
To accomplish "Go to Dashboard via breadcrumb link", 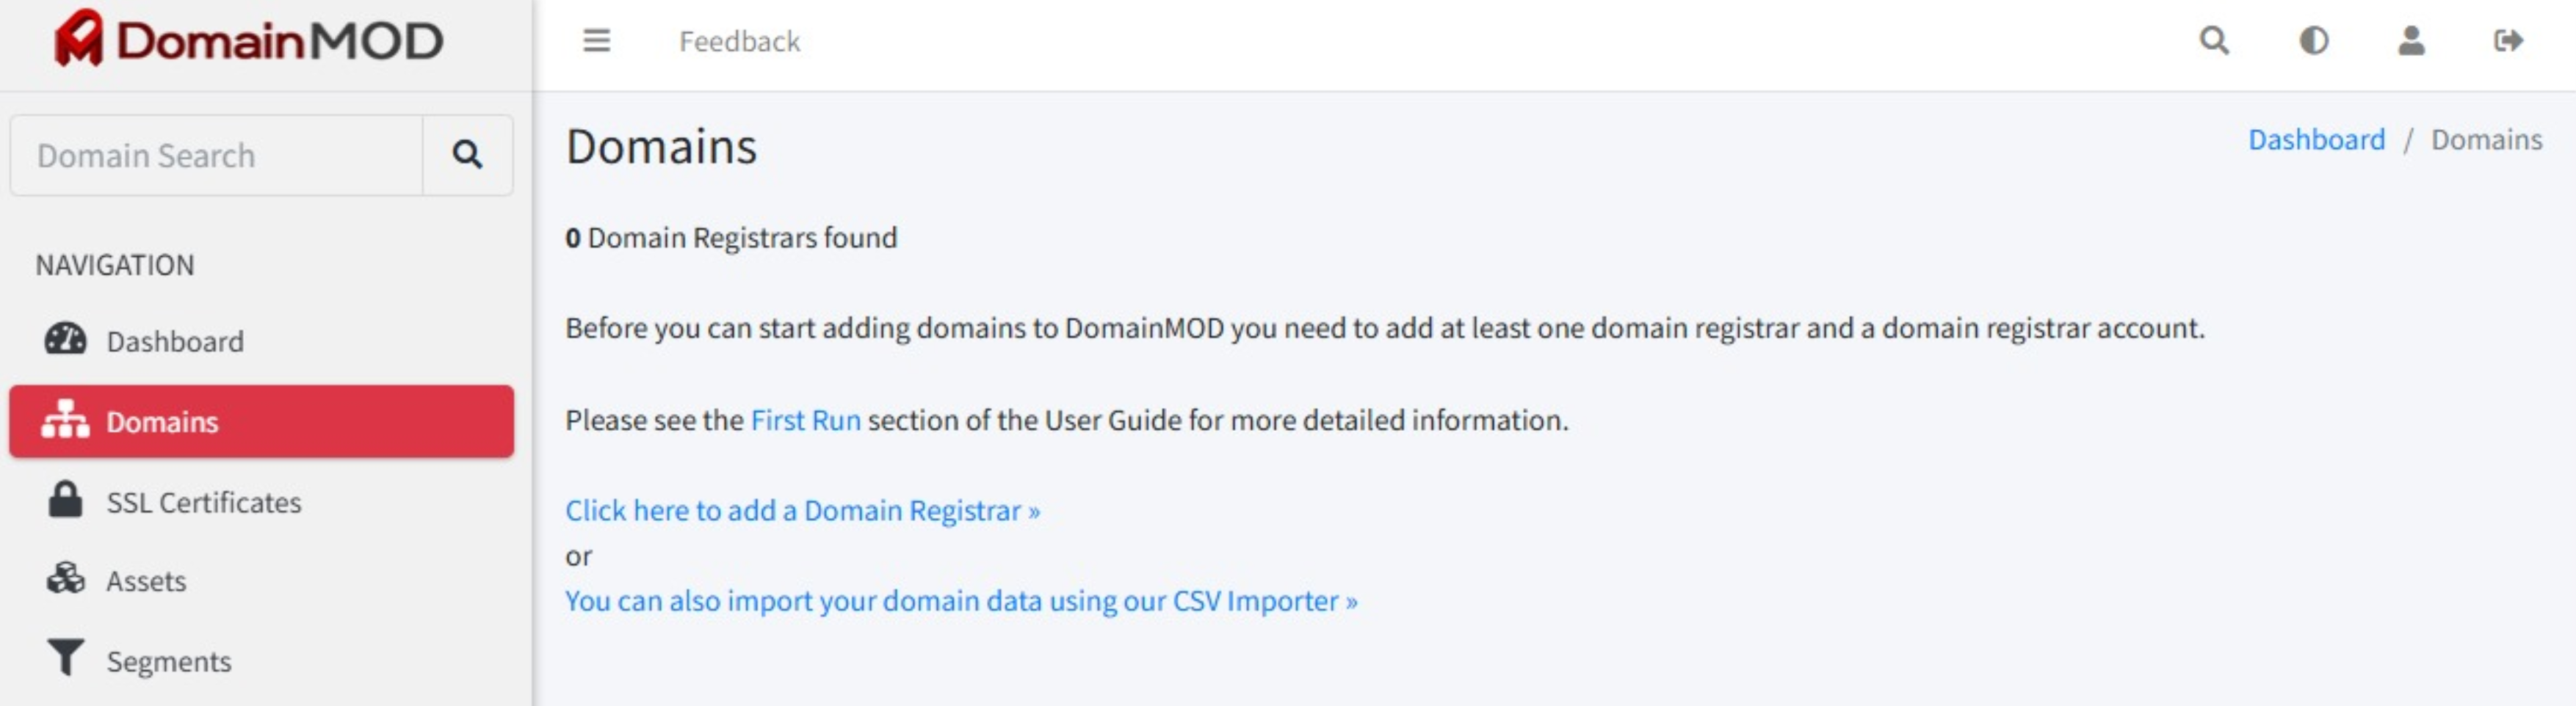I will point(2316,139).
